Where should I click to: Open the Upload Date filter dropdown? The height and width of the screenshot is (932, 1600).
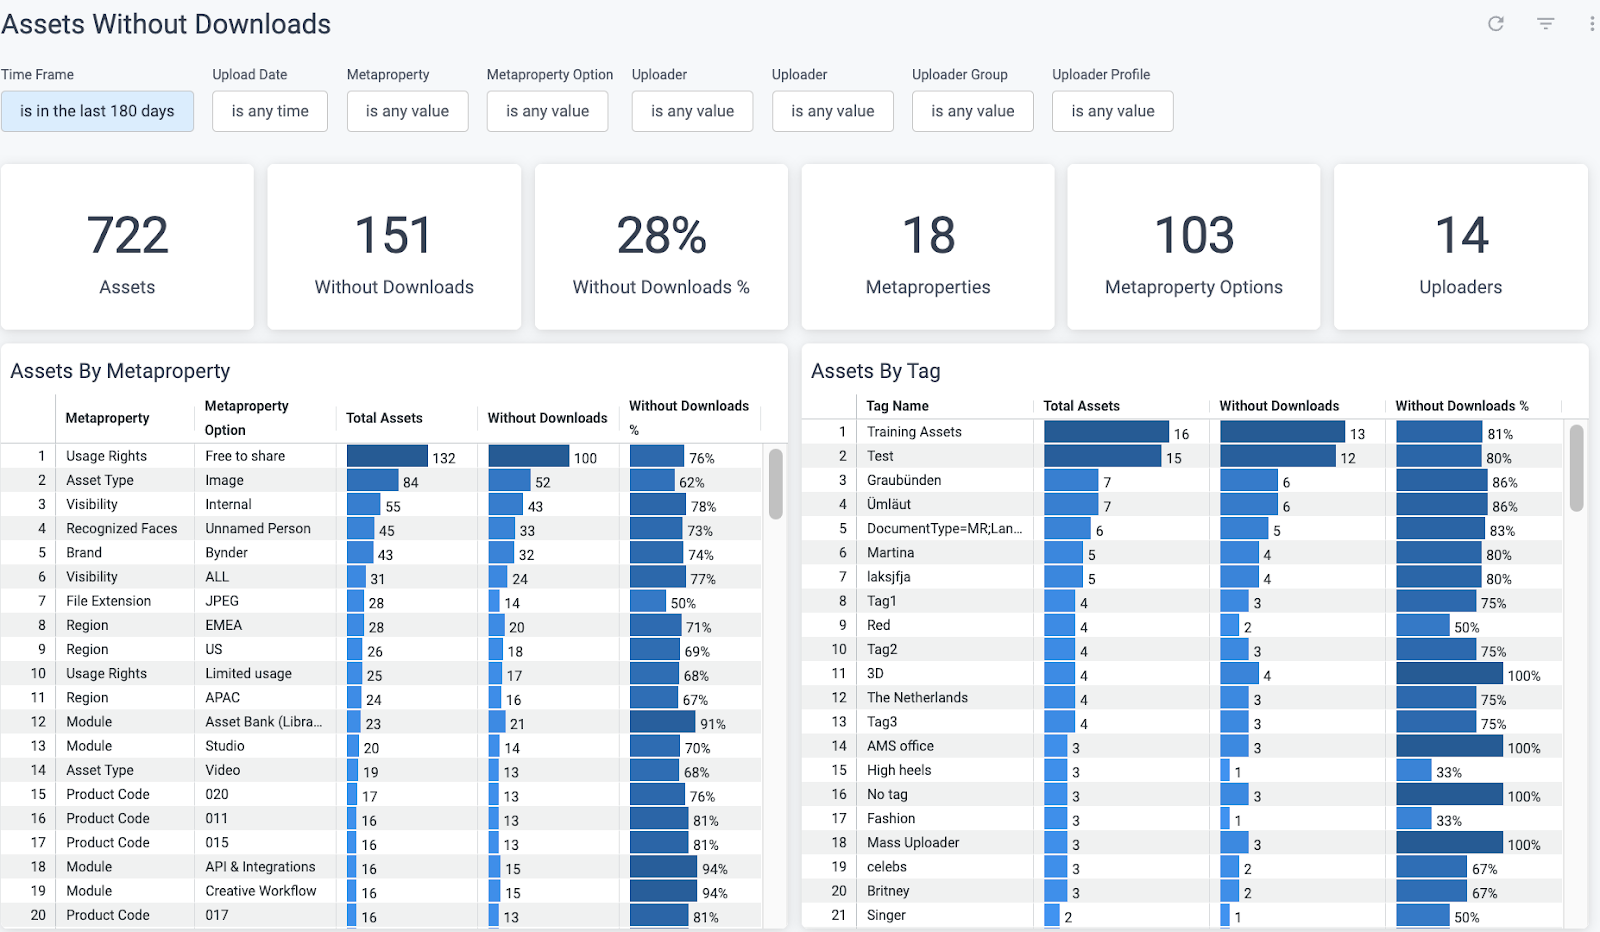pyautogui.click(x=269, y=111)
